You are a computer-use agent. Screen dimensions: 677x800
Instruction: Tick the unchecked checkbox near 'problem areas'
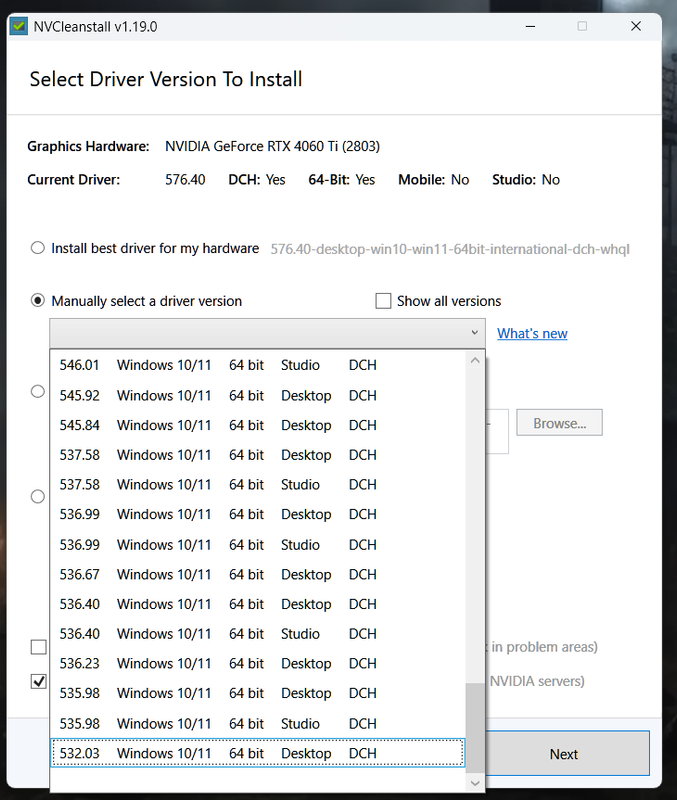pos(39,647)
